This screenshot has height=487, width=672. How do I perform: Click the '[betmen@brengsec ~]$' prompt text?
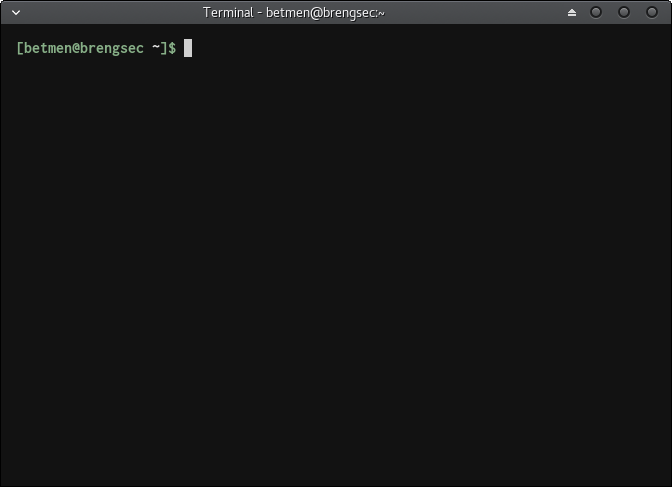(x=96, y=48)
